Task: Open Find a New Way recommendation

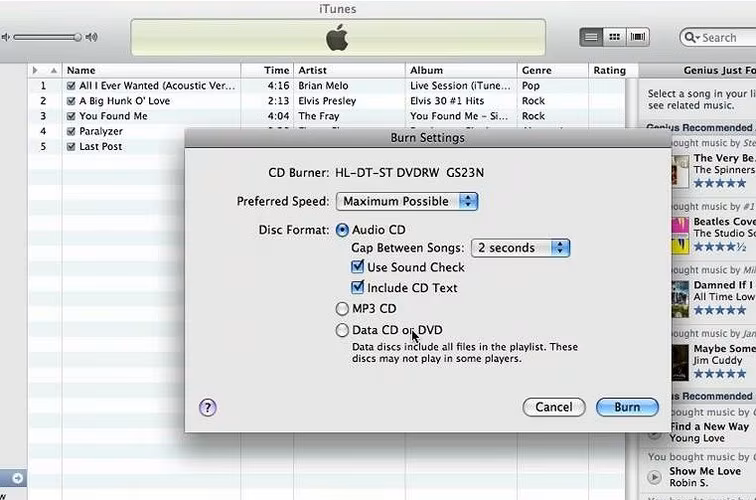Action: point(709,427)
